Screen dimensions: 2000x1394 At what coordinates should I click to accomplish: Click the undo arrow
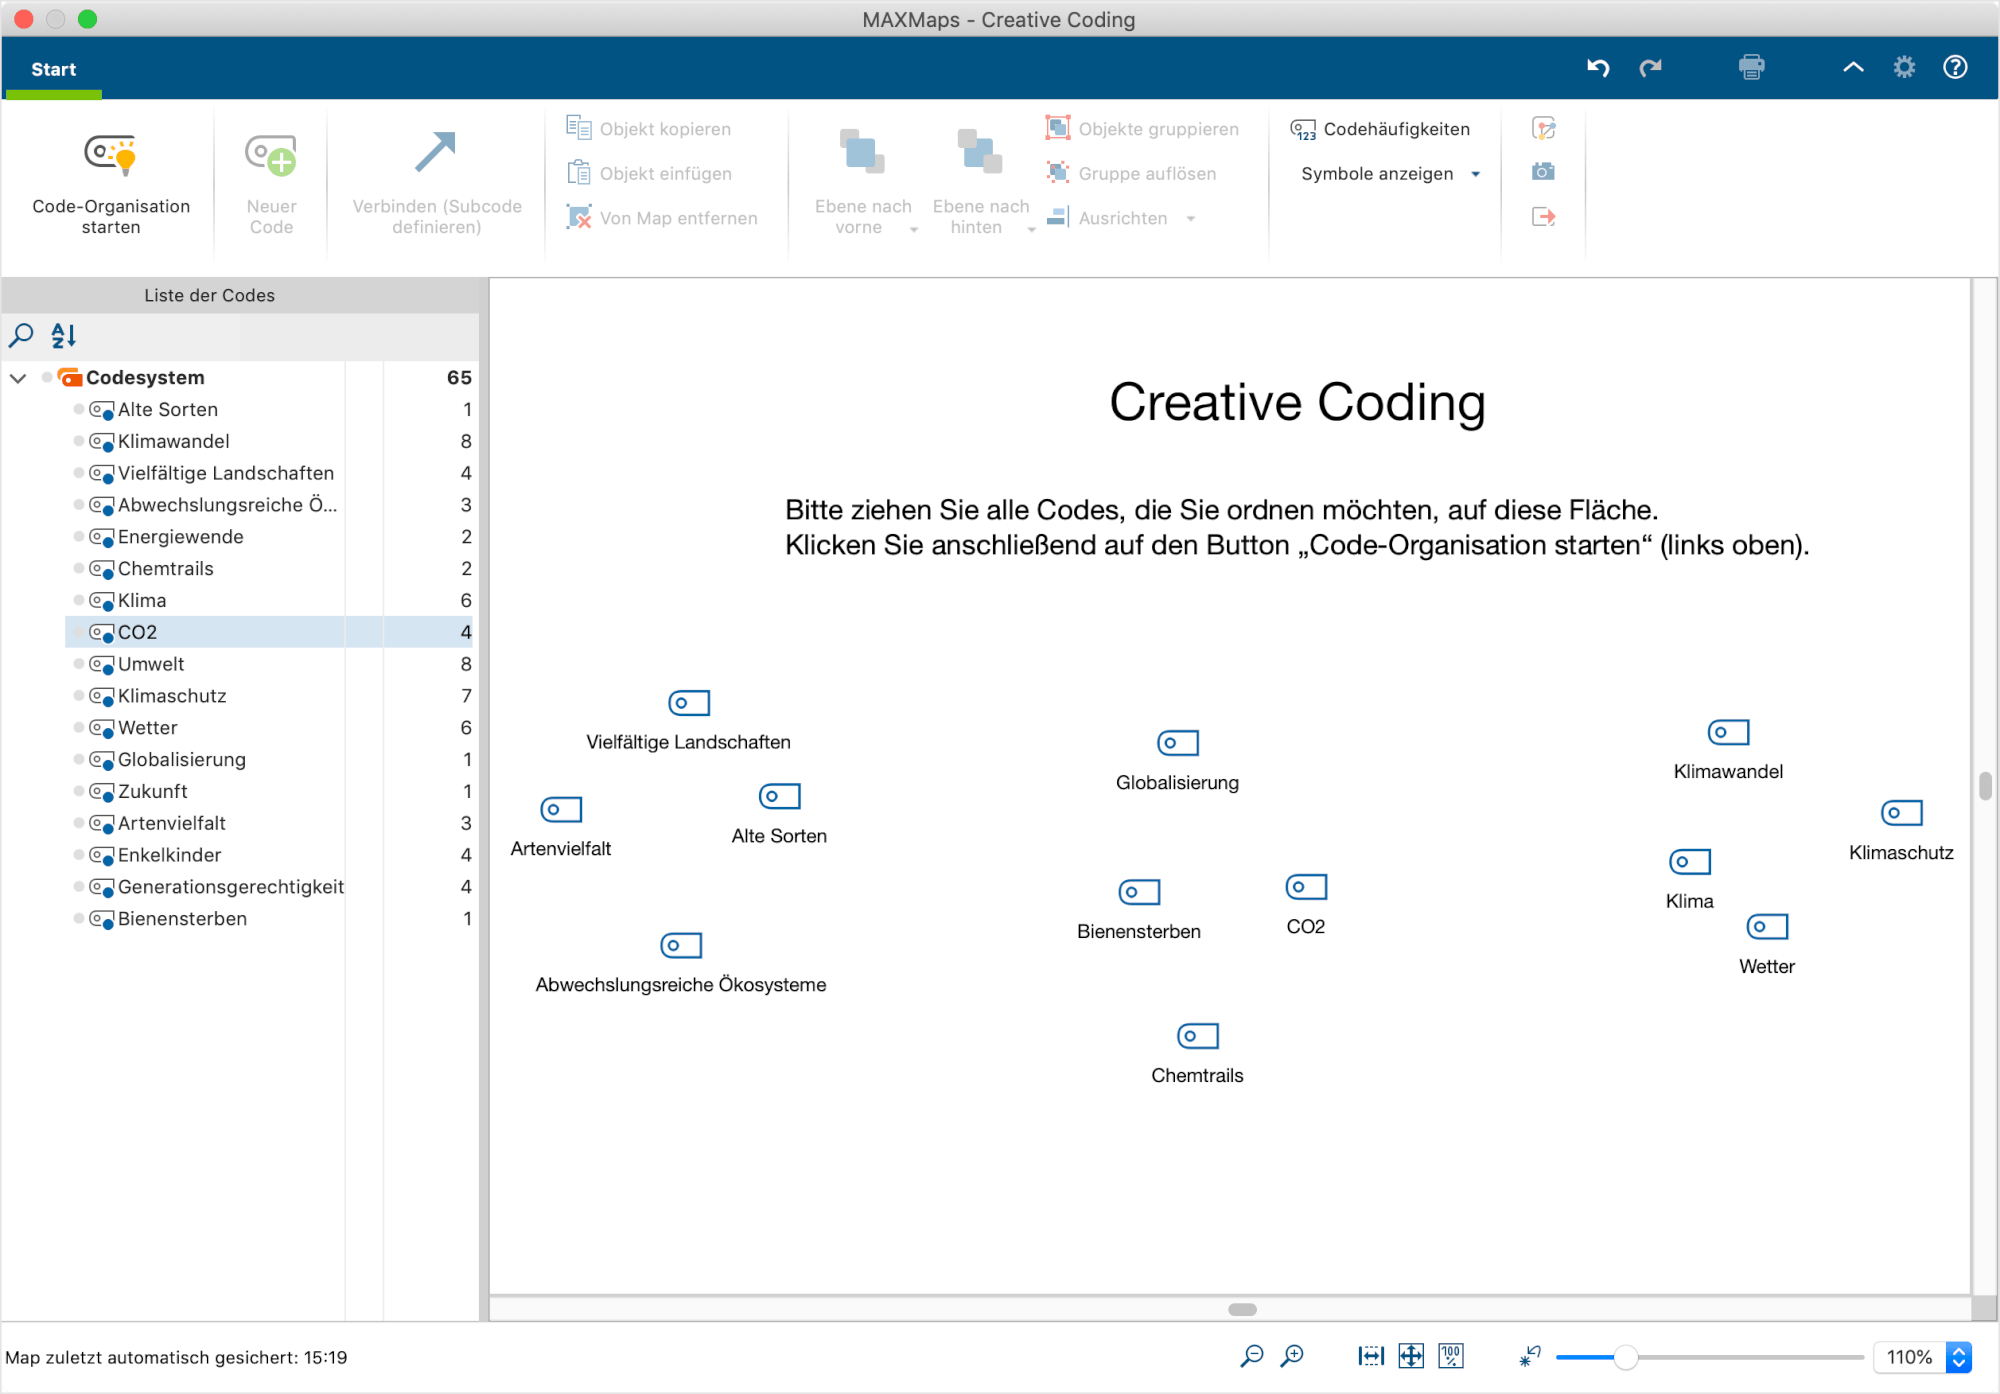pyautogui.click(x=1598, y=67)
